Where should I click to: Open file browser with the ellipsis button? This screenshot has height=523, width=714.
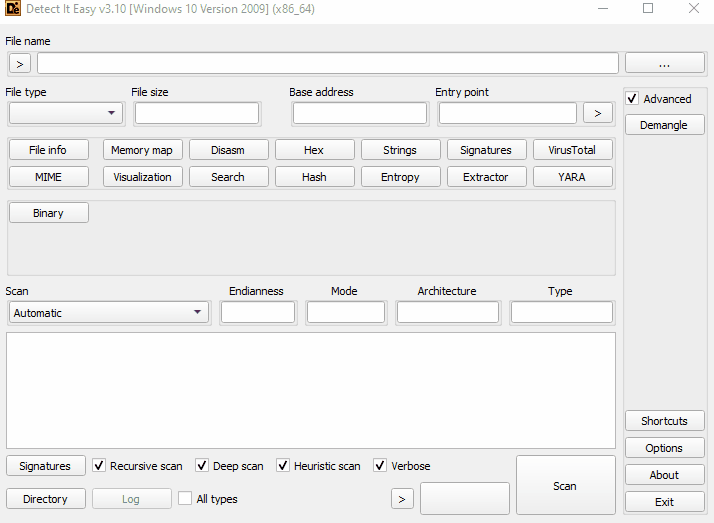pos(664,63)
